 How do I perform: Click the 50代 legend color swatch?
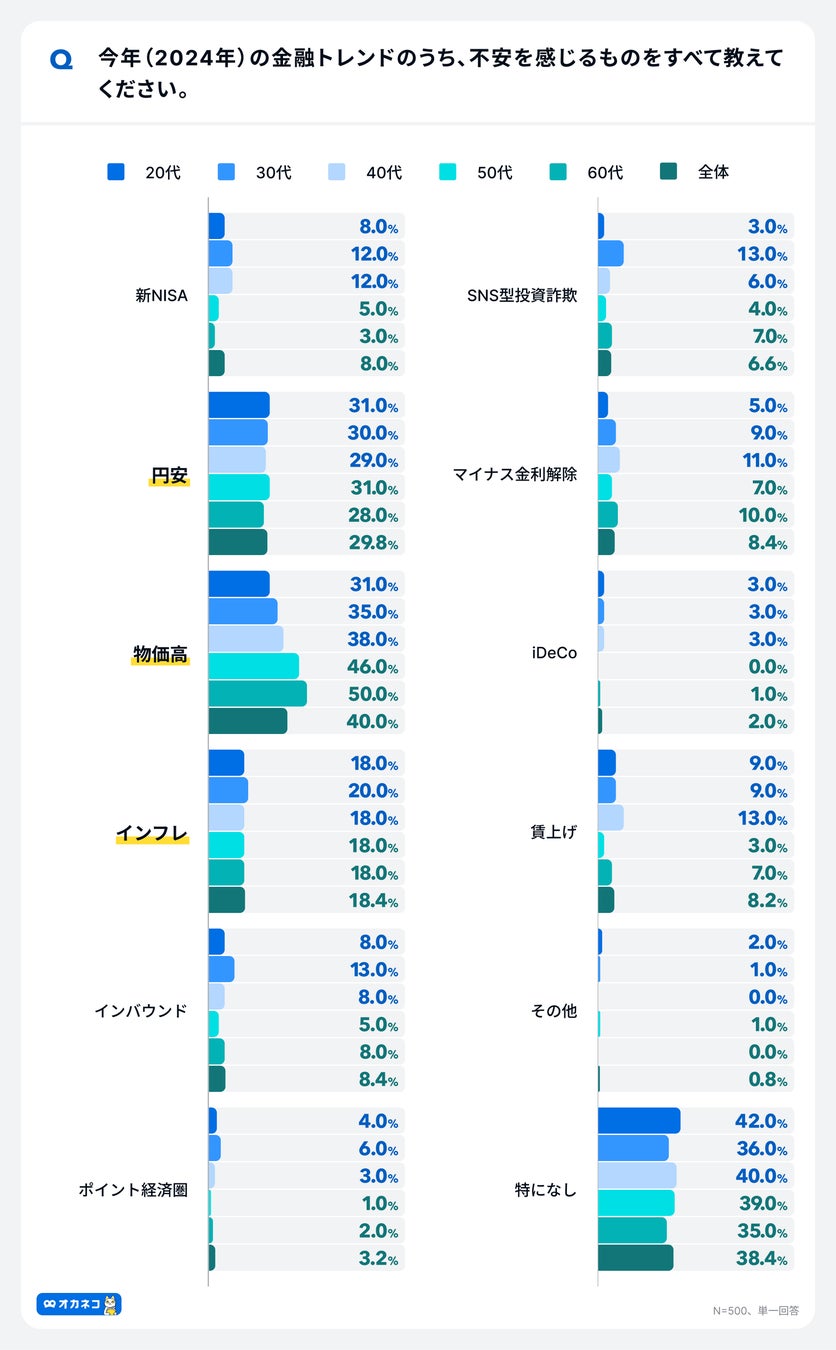pos(447,172)
